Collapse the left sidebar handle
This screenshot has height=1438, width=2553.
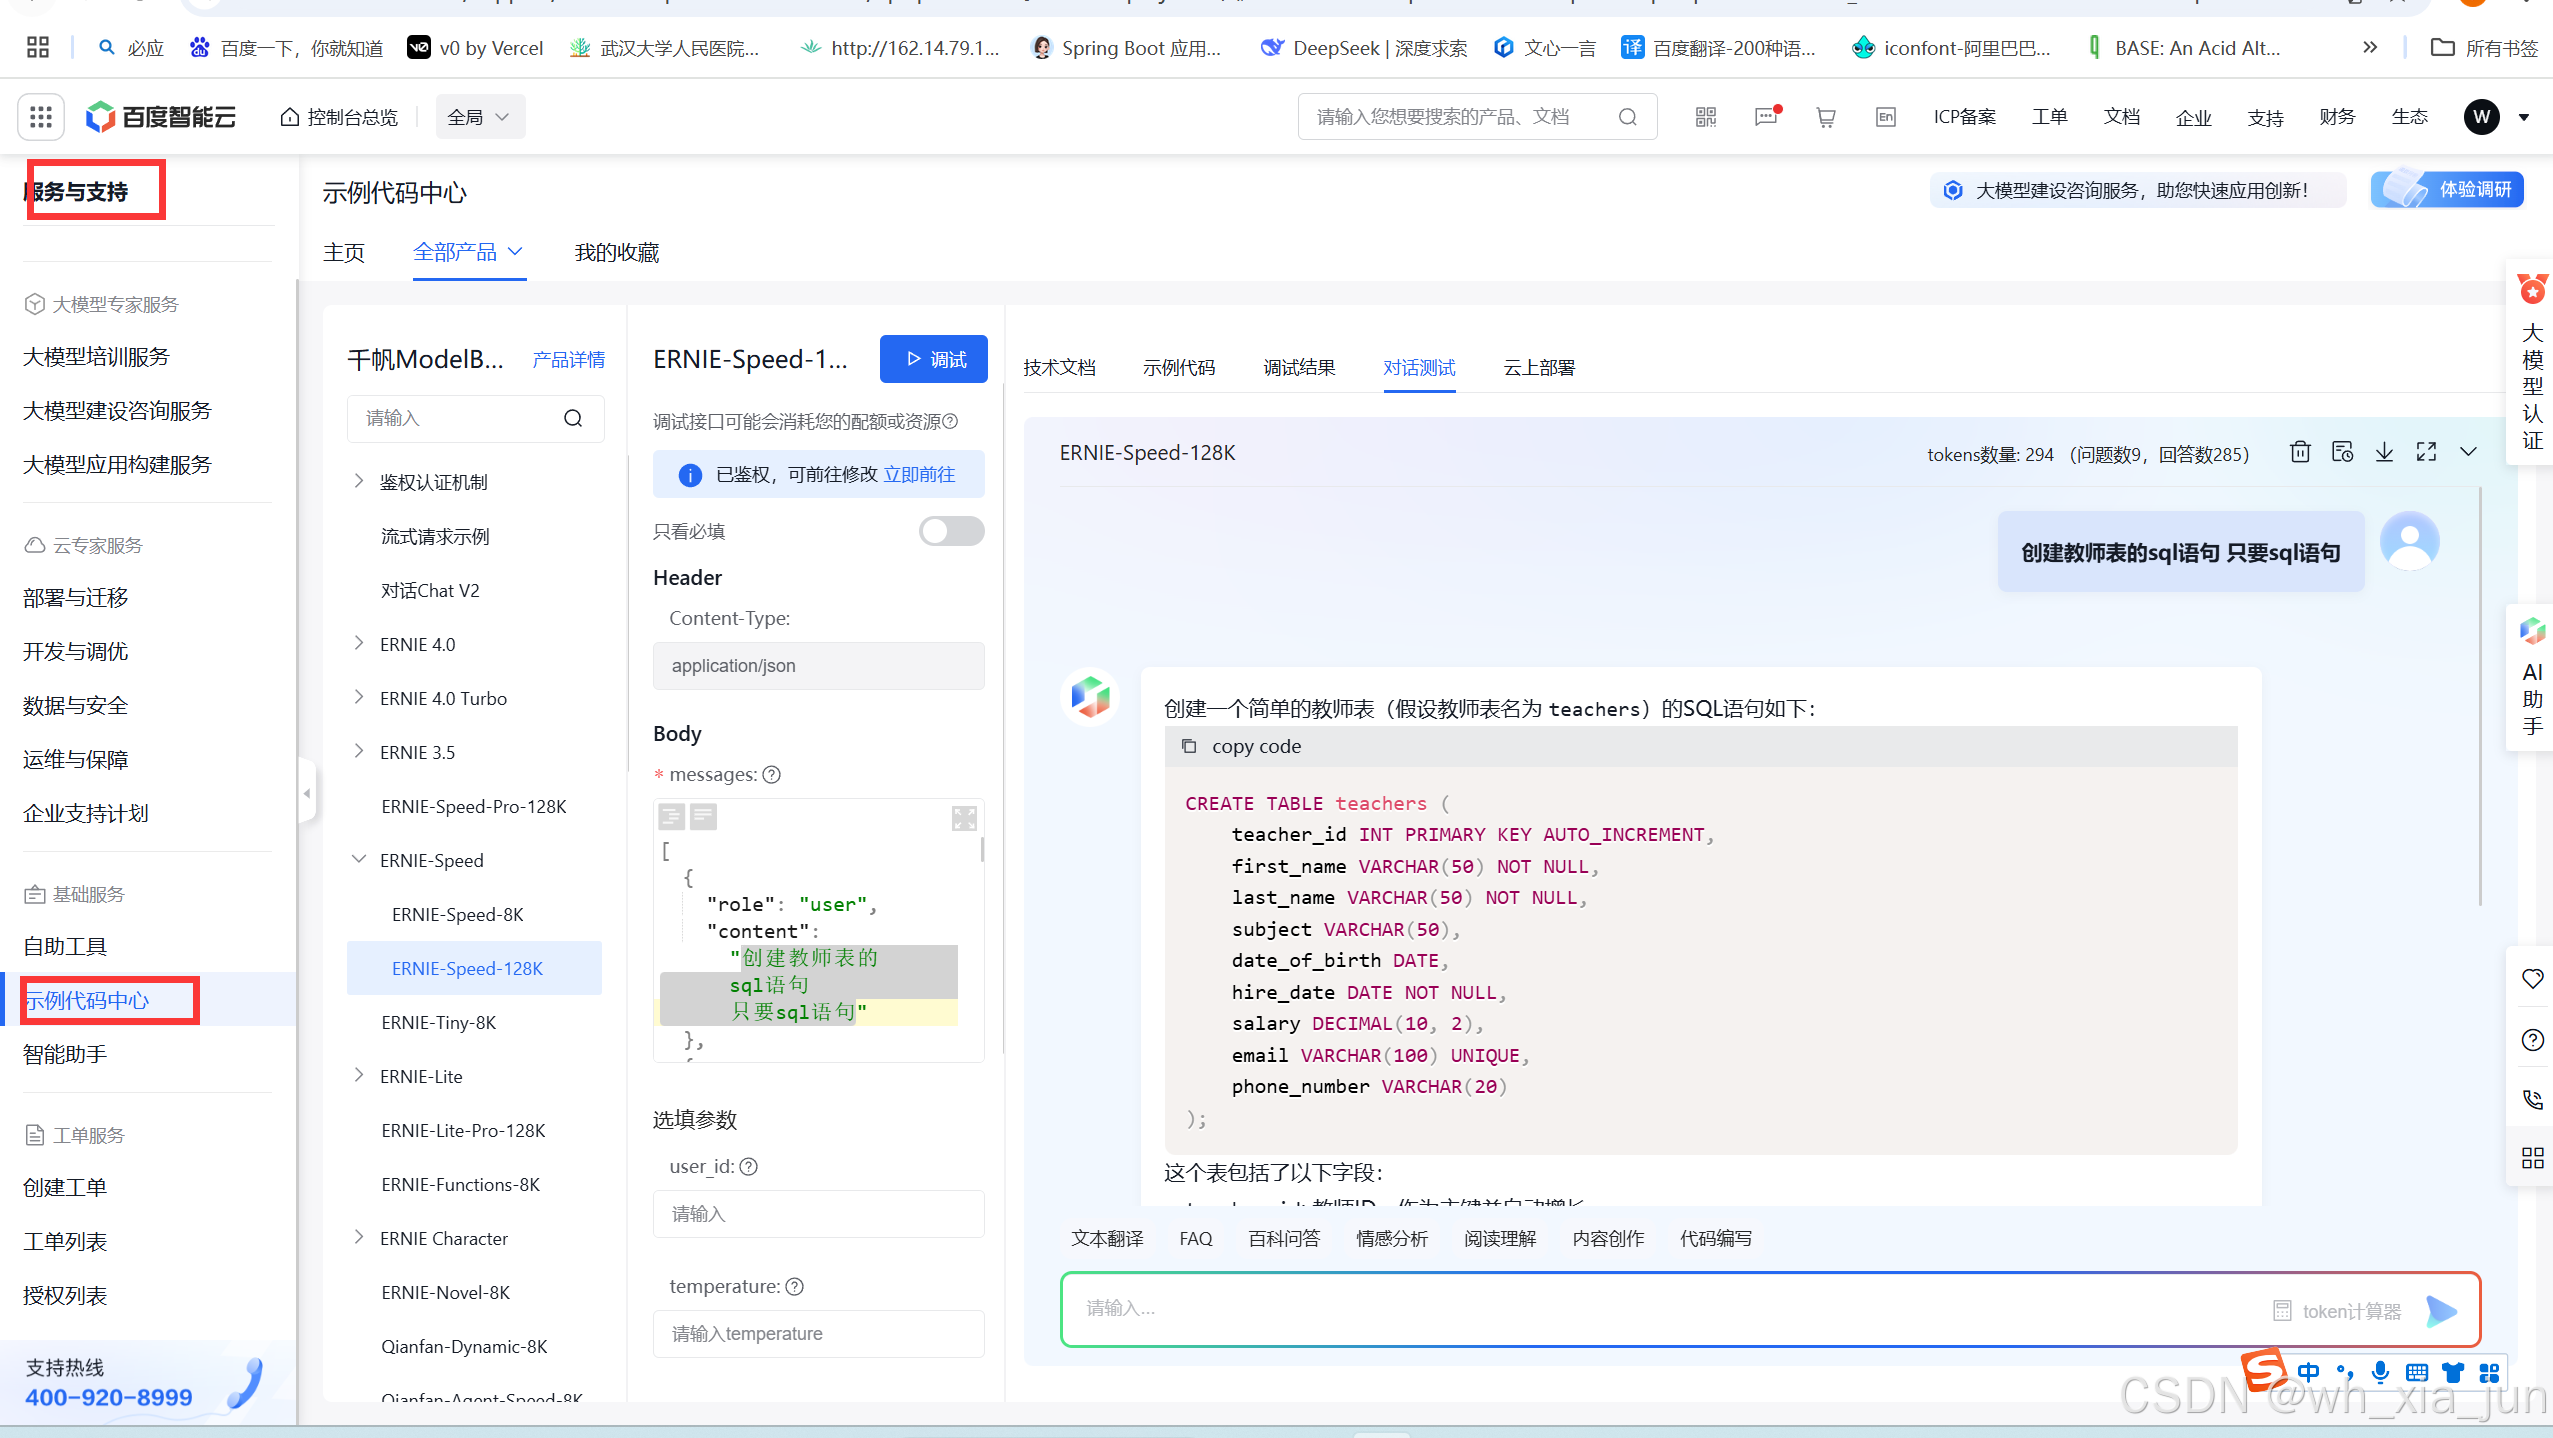(x=307, y=793)
